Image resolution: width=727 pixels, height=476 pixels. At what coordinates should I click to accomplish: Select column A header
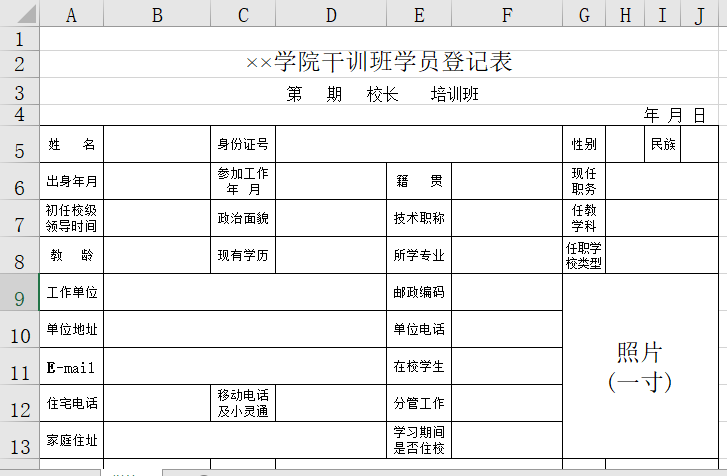point(71,14)
